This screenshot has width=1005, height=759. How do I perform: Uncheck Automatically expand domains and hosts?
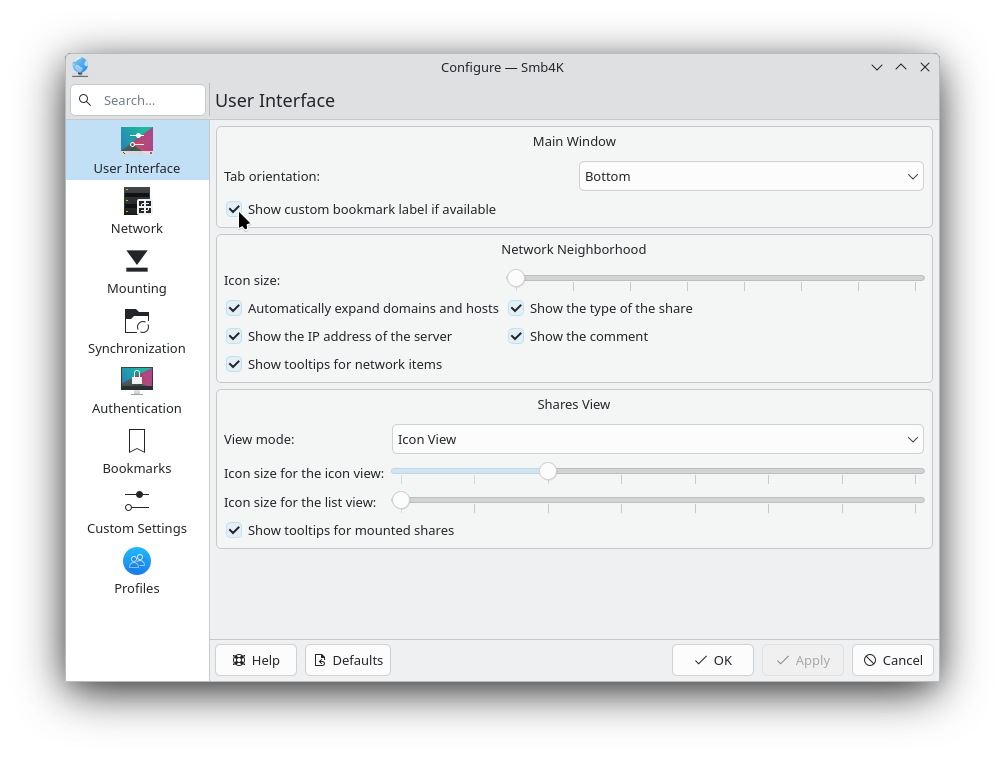point(234,308)
